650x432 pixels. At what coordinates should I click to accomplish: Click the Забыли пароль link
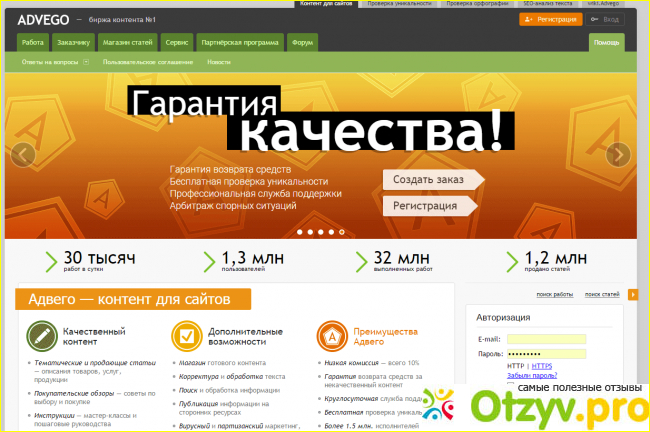pos(531,375)
